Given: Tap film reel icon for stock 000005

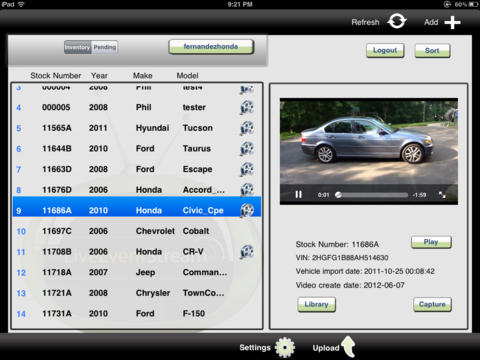Looking at the screenshot, I should pos(247,107).
